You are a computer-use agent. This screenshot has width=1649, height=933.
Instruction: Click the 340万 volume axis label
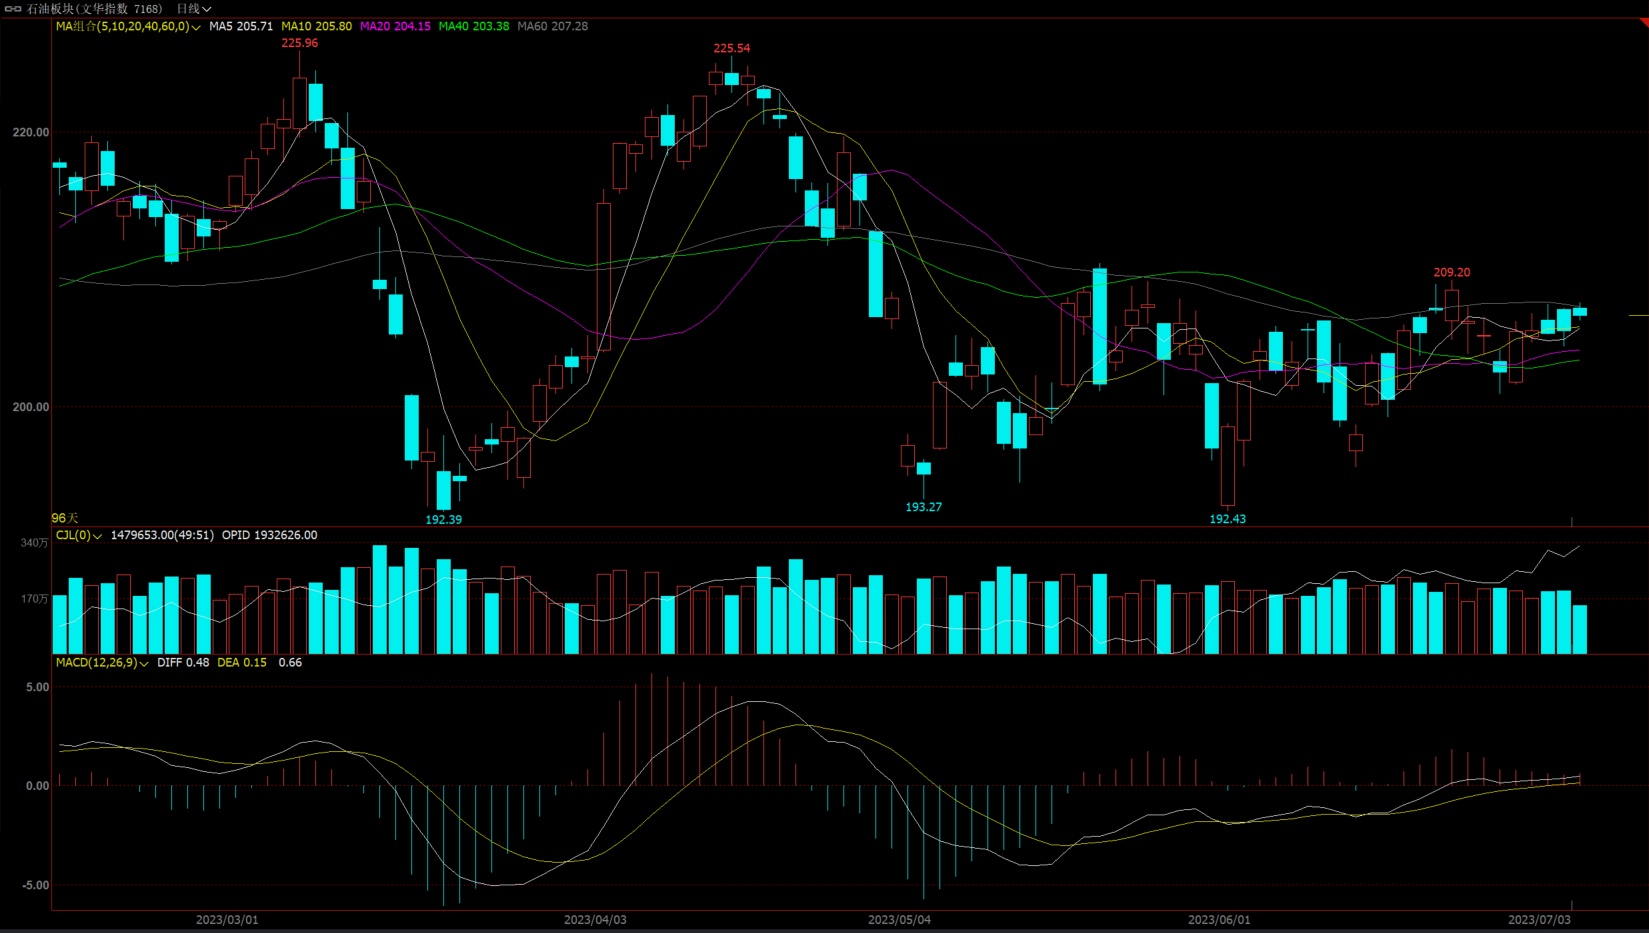[x=35, y=543]
